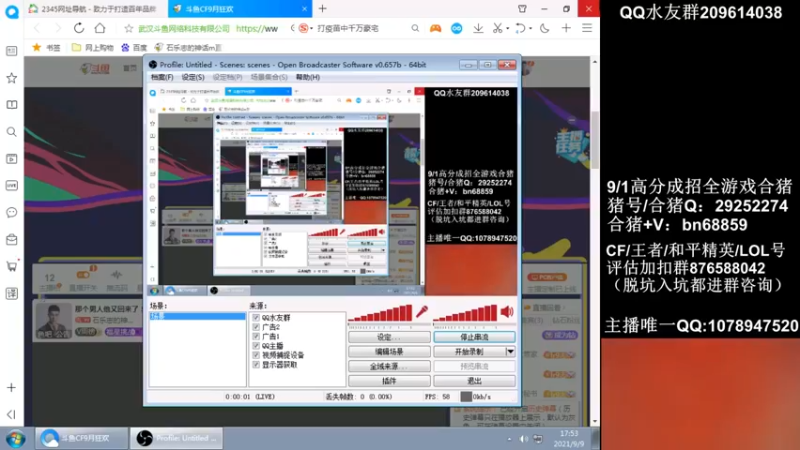Open OBS 档案(F) menu
This screenshot has width=800, height=450.
(162, 77)
